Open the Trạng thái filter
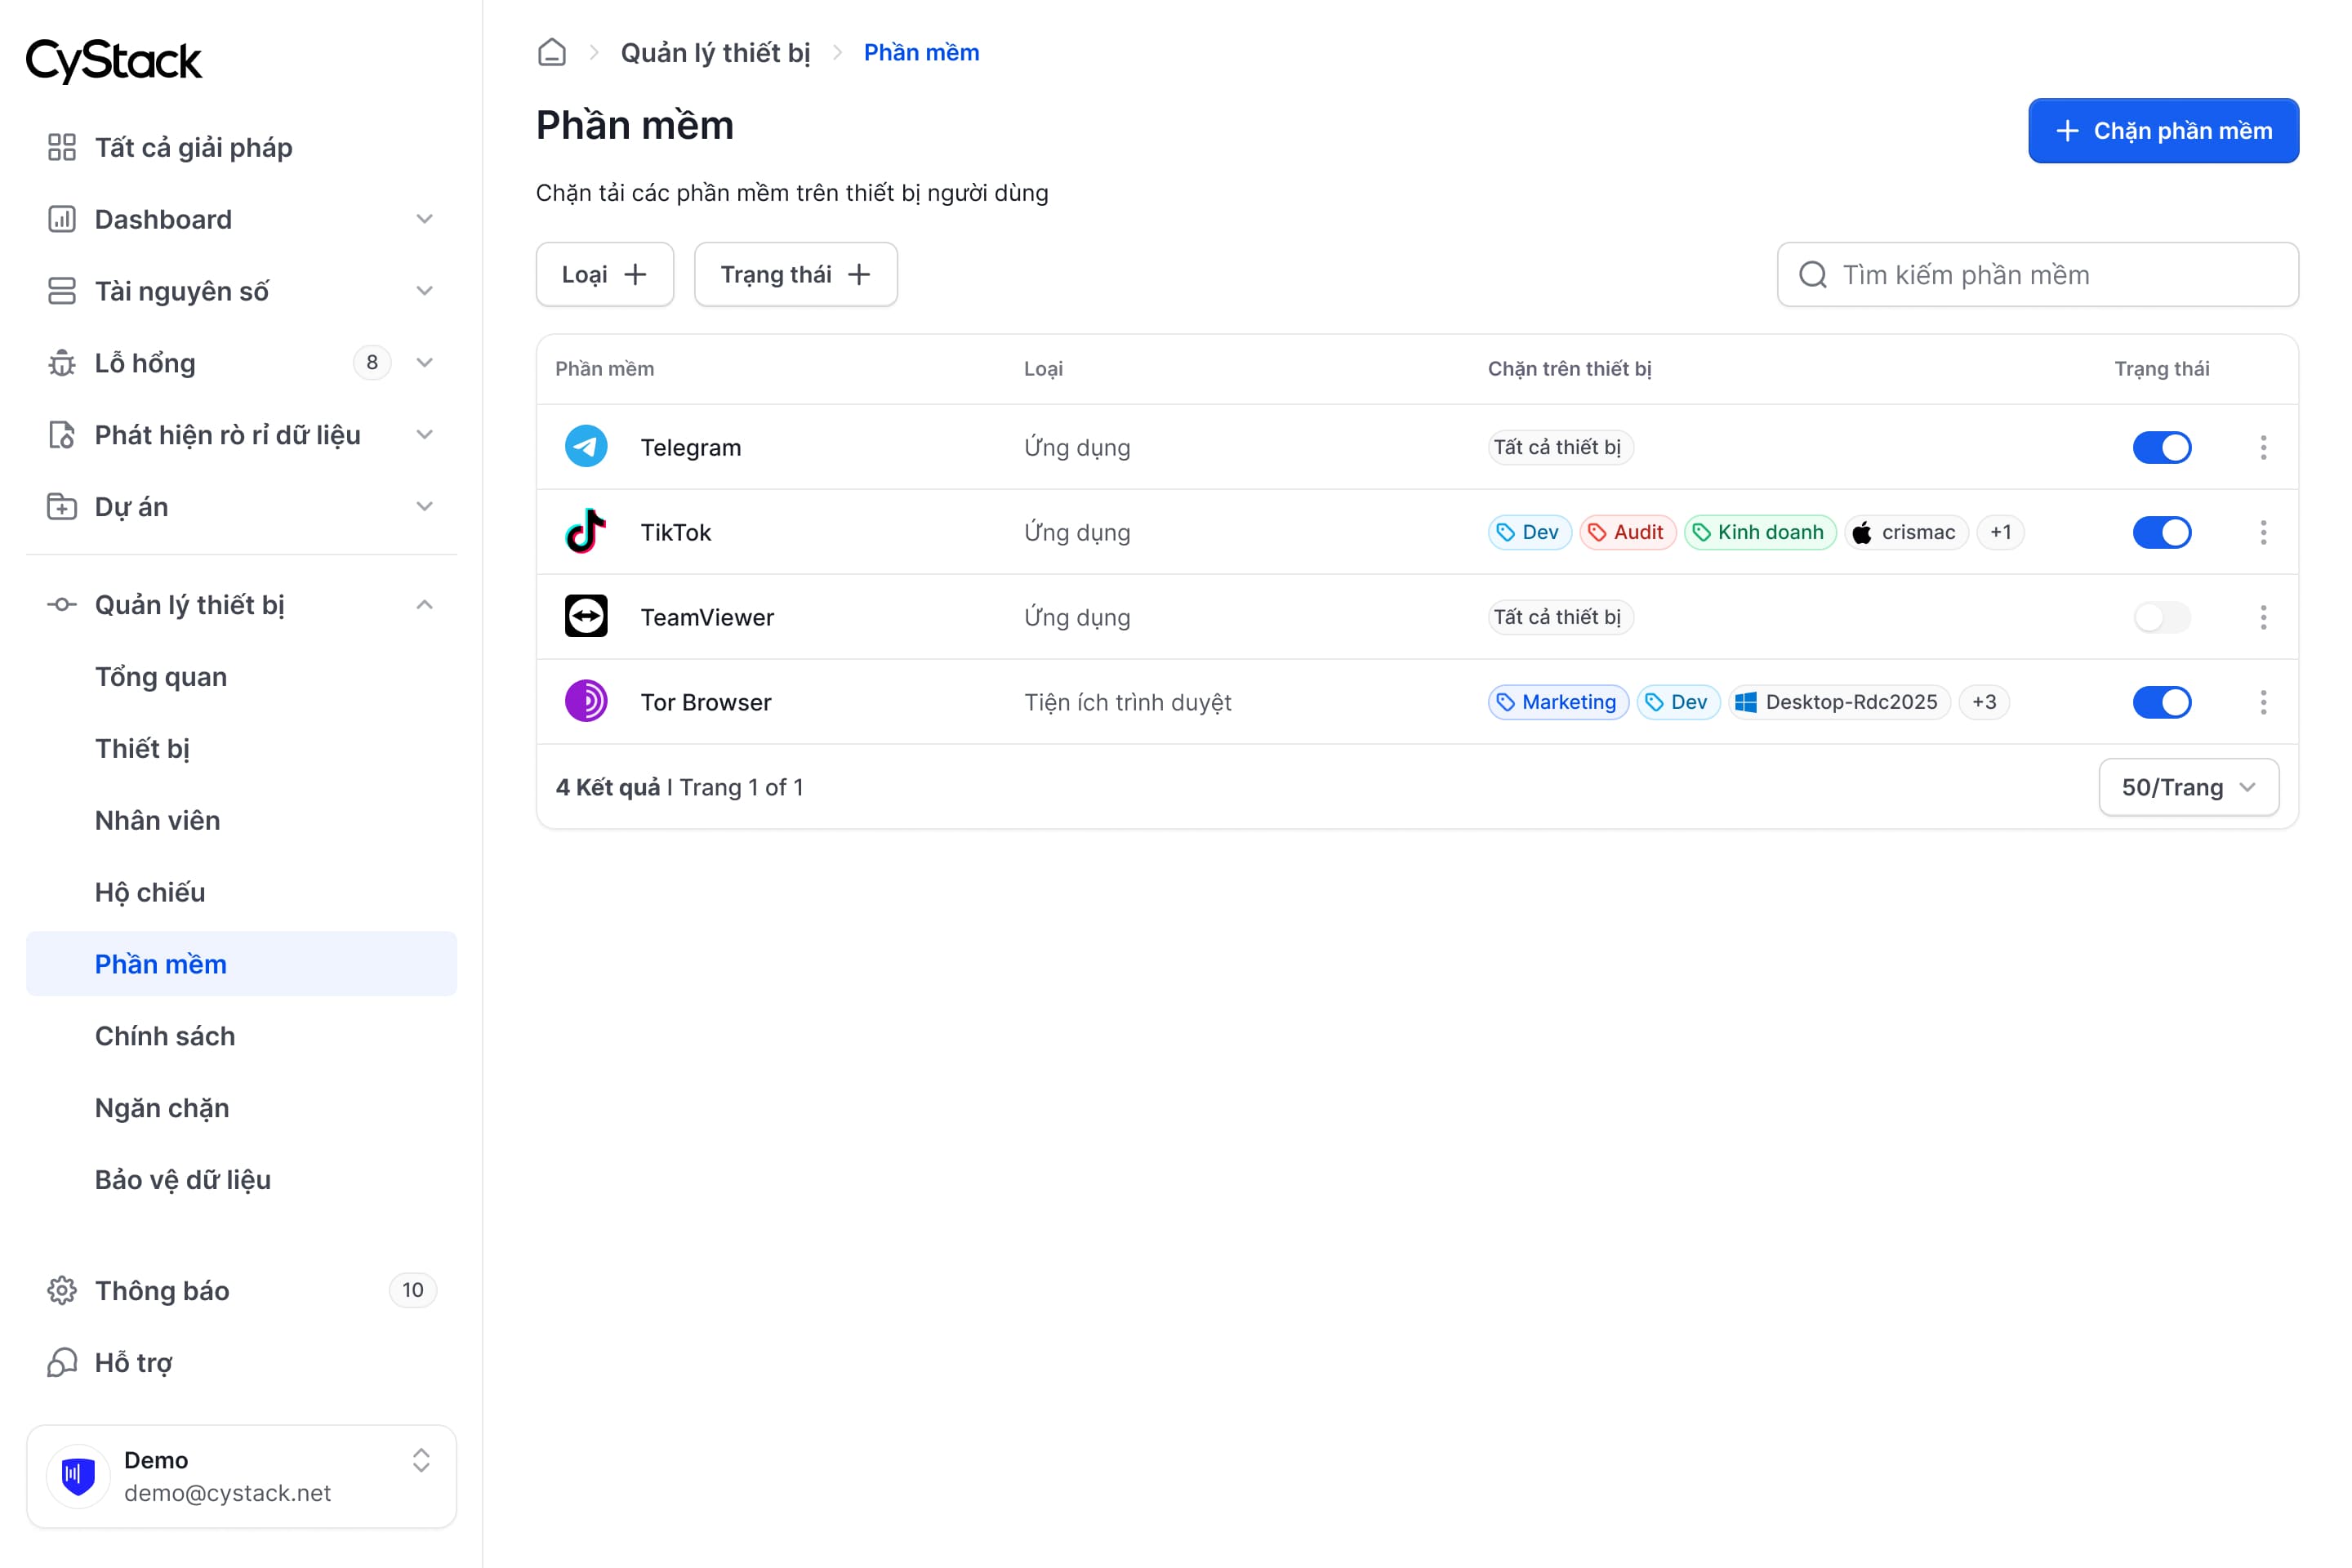 [x=796, y=275]
